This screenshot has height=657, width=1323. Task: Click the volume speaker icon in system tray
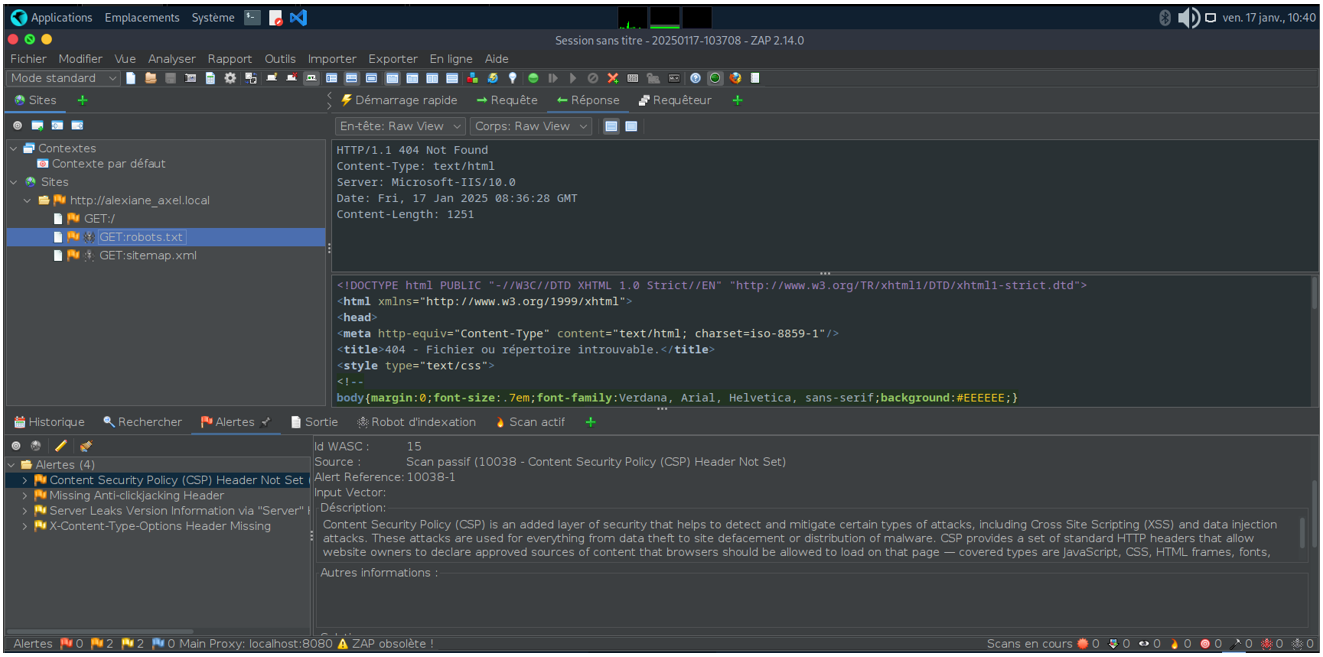click(1188, 17)
